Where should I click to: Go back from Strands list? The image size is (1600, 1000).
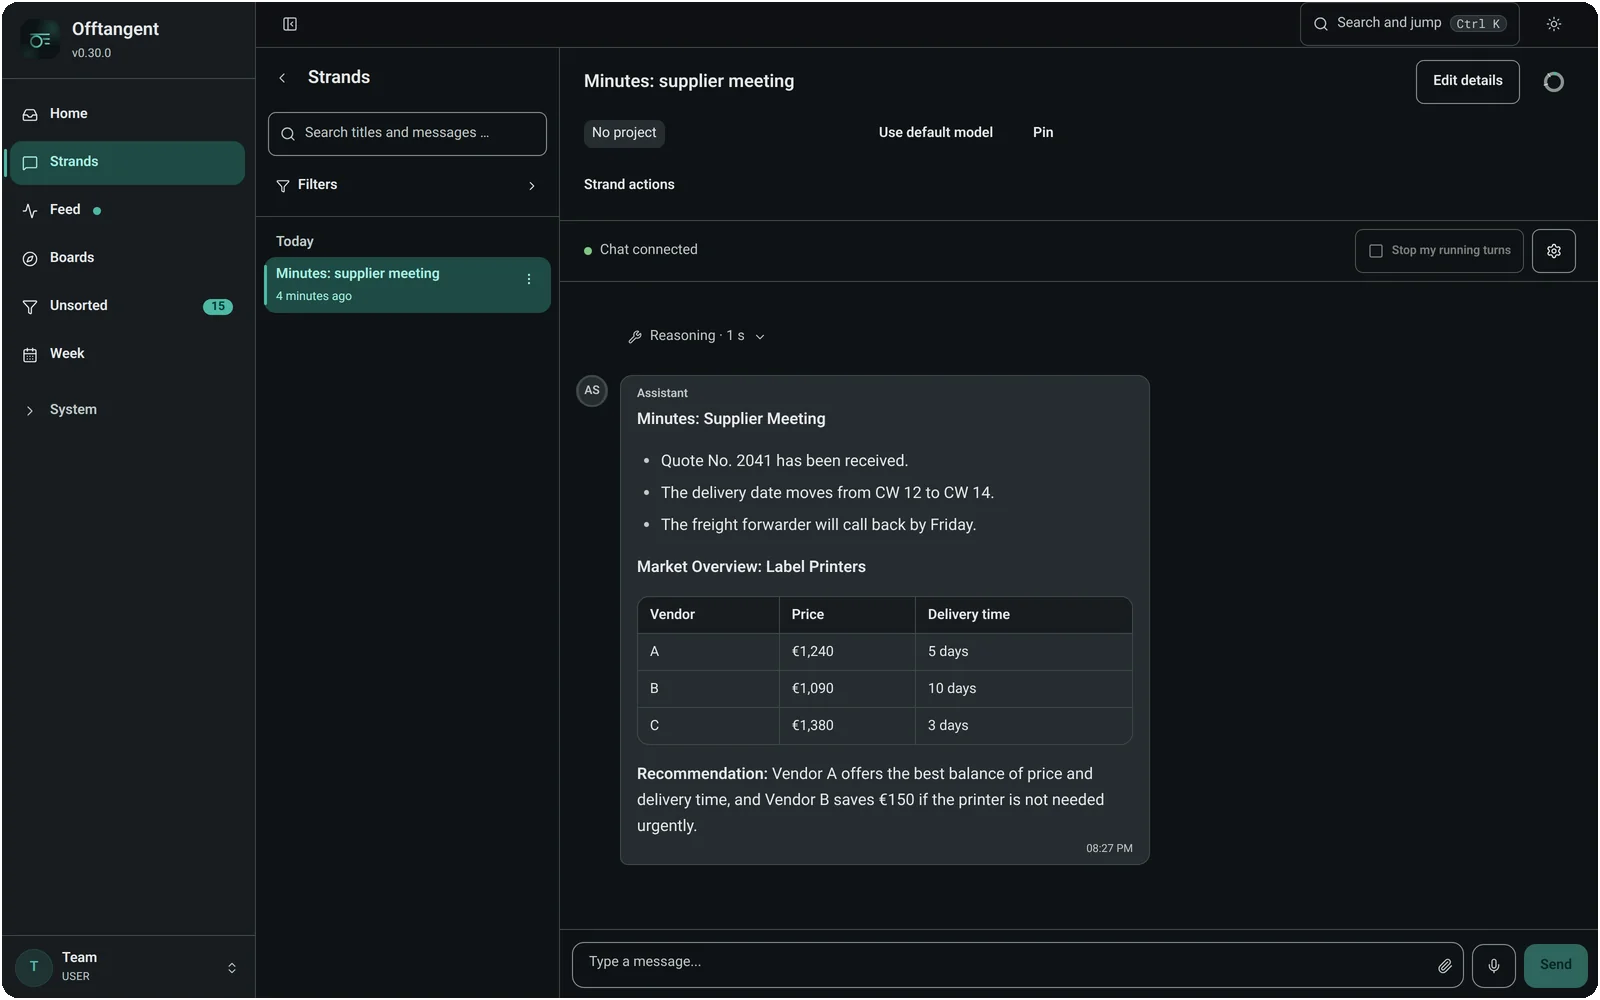pyautogui.click(x=282, y=78)
